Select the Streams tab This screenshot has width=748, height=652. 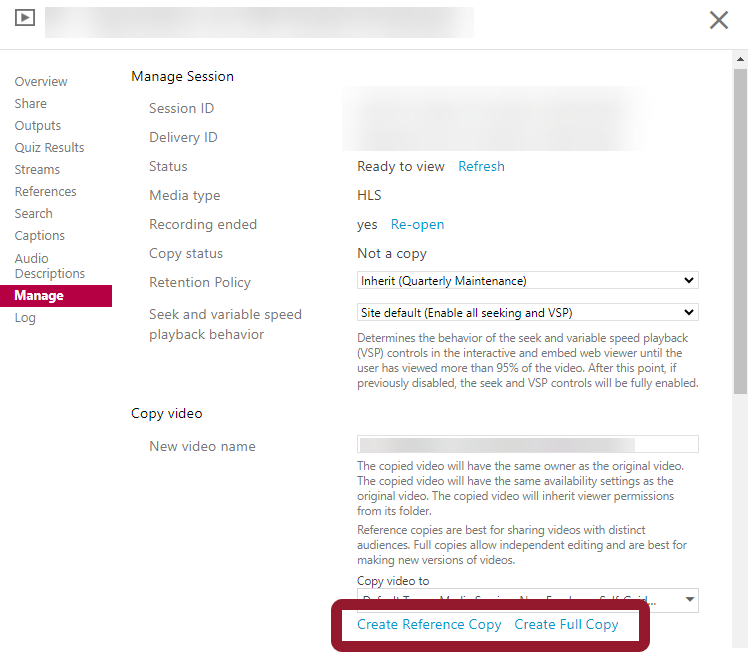pos(37,170)
